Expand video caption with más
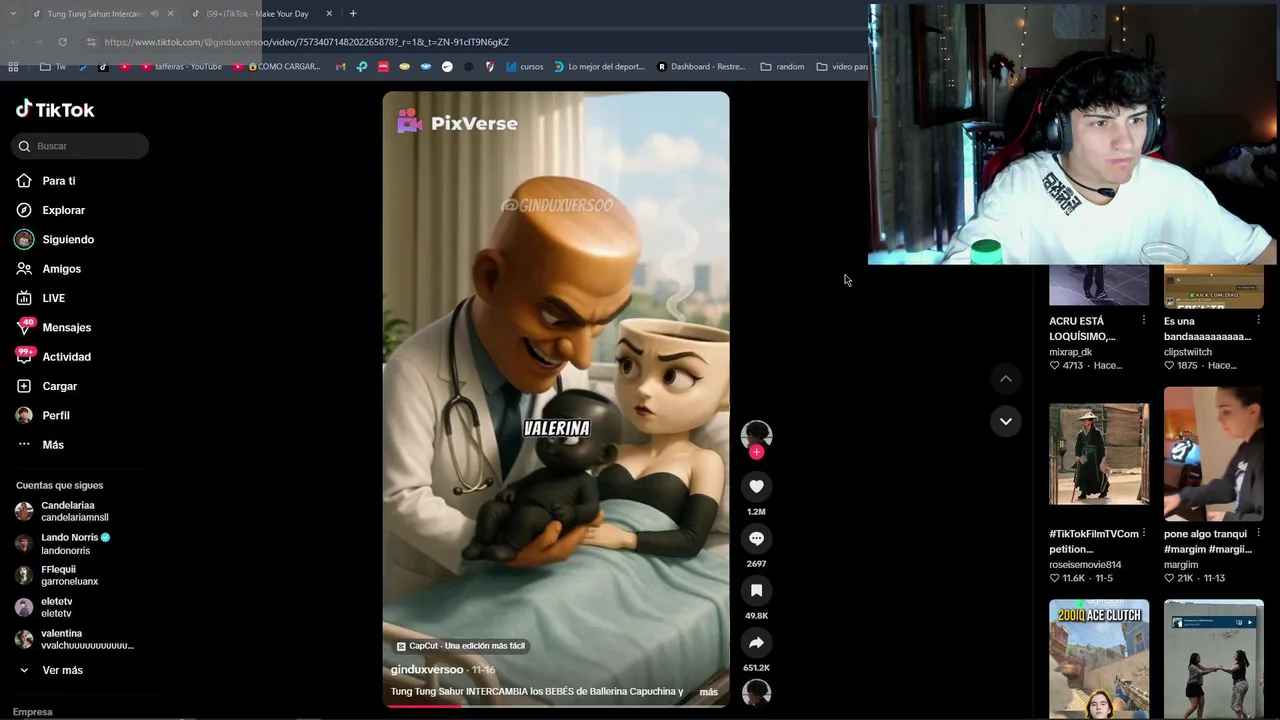Viewport: 1280px width, 720px height. coord(708,692)
